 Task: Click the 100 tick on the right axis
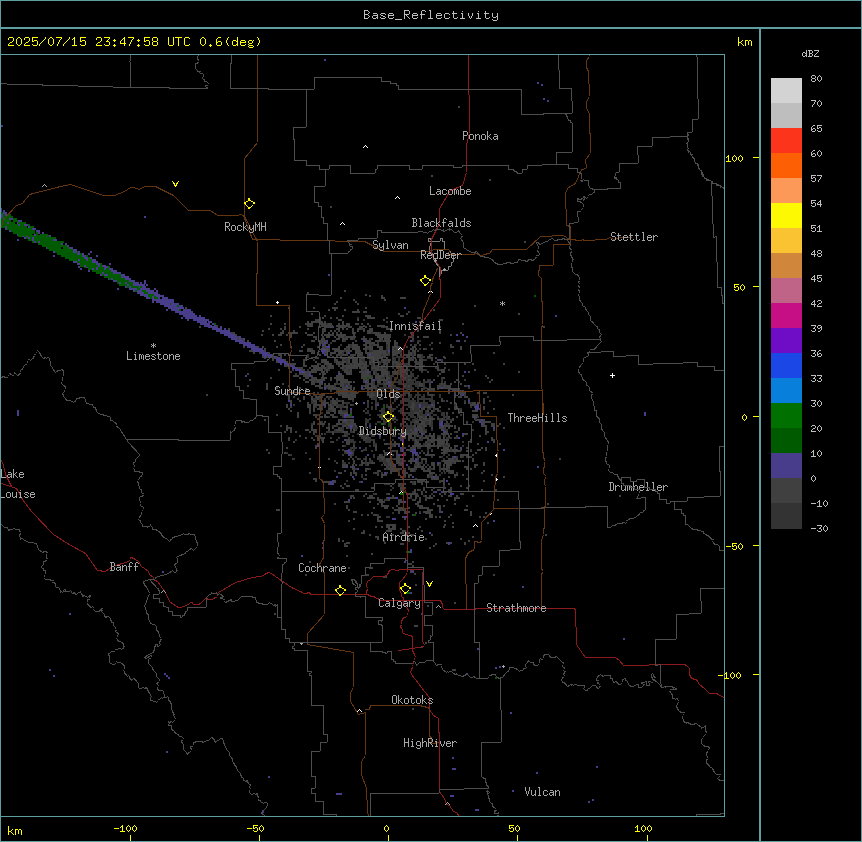pyautogui.click(x=734, y=158)
